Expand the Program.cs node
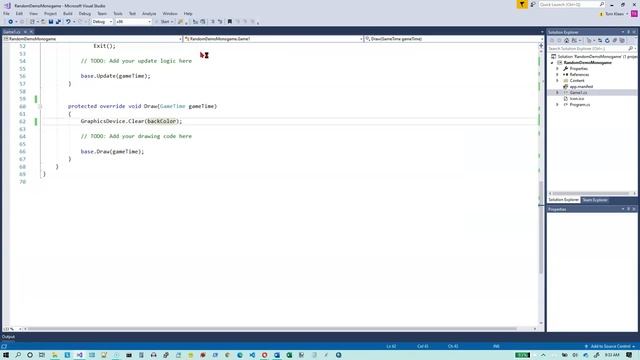Image resolution: width=640 pixels, height=360 pixels. pos(558,105)
